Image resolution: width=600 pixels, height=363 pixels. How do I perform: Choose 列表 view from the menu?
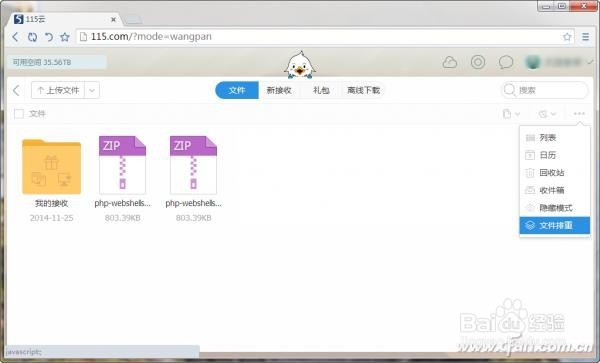(x=554, y=138)
